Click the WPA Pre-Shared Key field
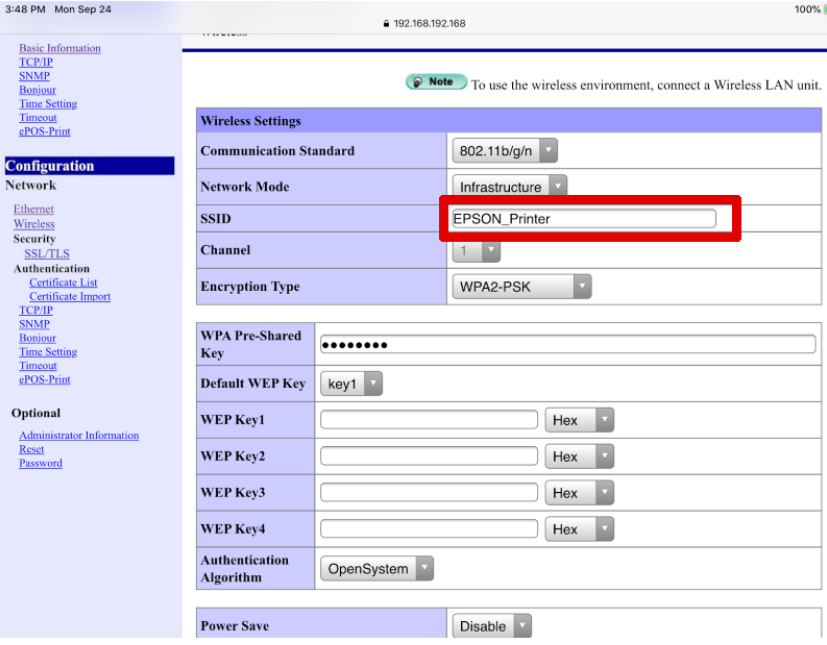The height and width of the screenshot is (645, 827). 567,345
